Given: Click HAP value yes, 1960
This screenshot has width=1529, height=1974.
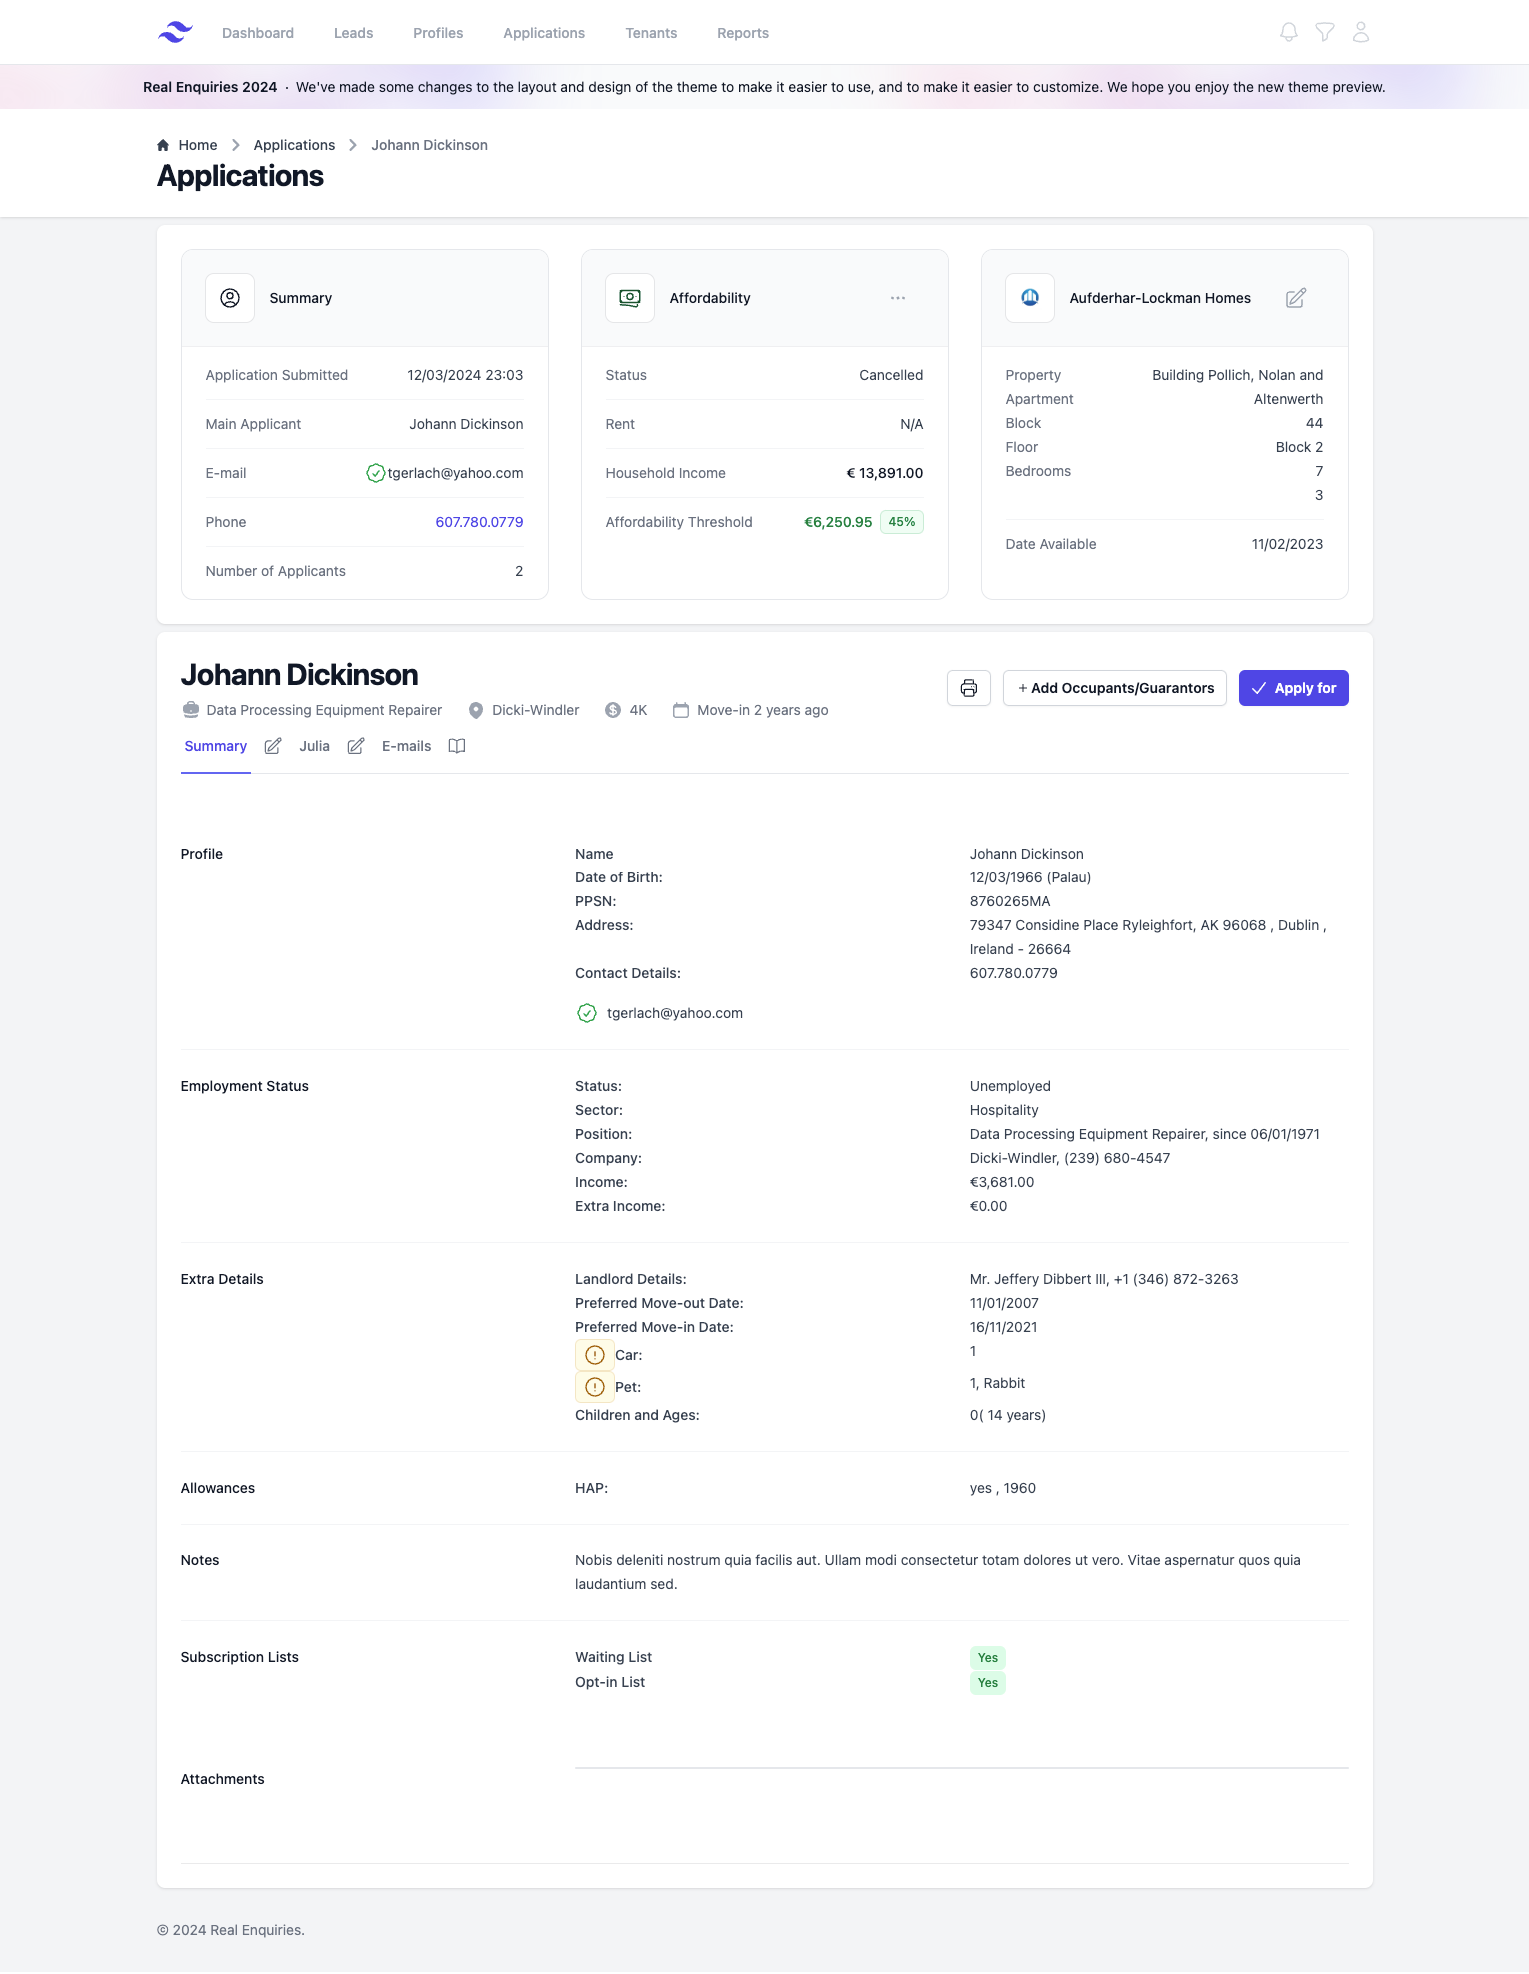Looking at the screenshot, I should [x=1003, y=1488].
